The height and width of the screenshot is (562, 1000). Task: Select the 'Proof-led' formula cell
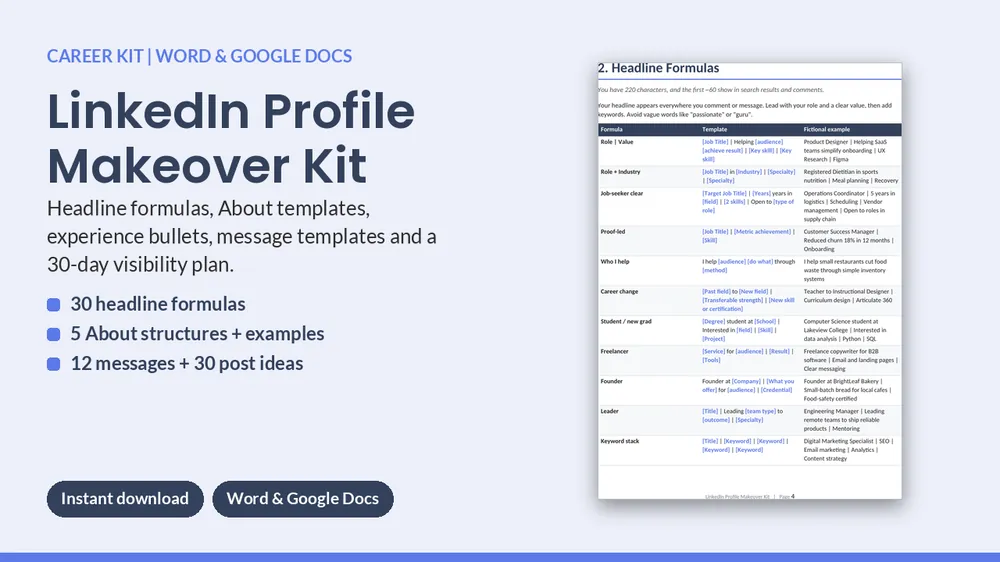[x=612, y=232]
